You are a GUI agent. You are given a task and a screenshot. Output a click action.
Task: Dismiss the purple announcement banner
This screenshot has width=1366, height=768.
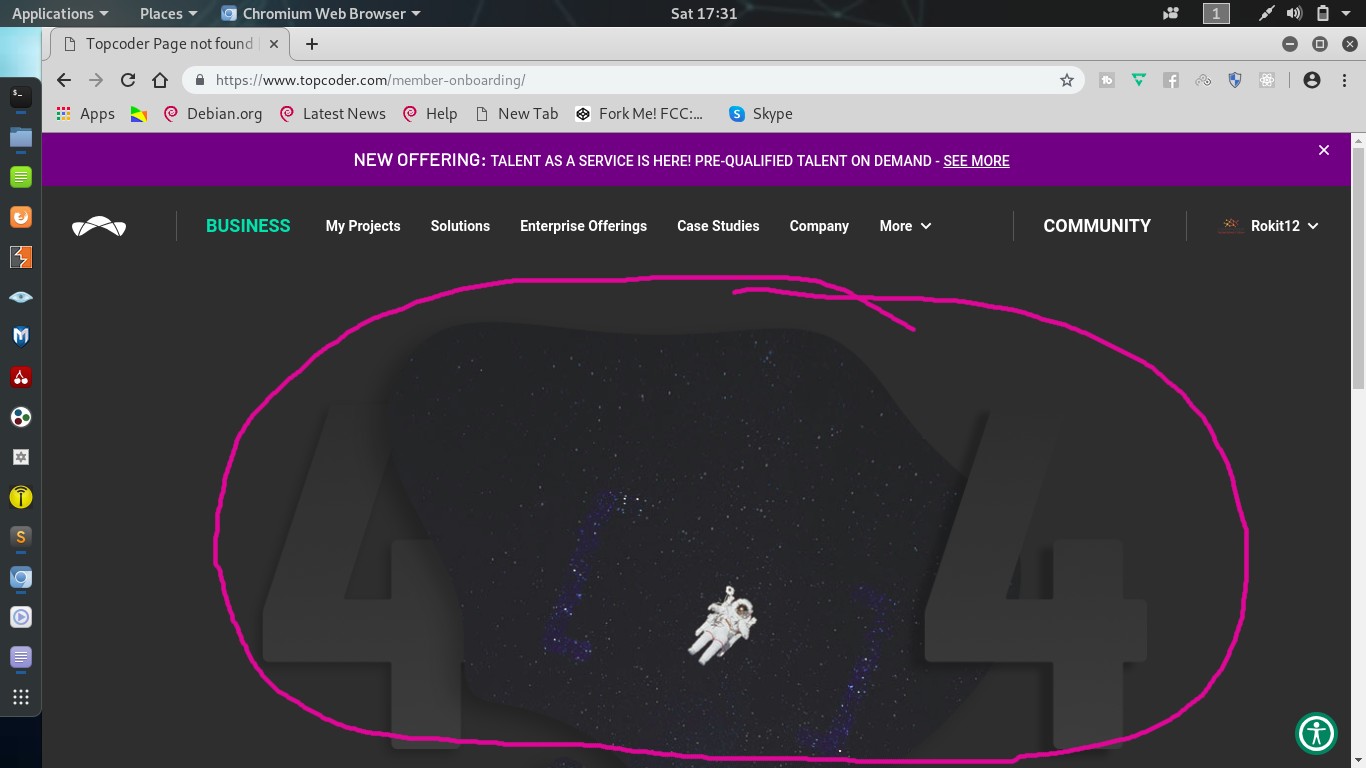1324,150
